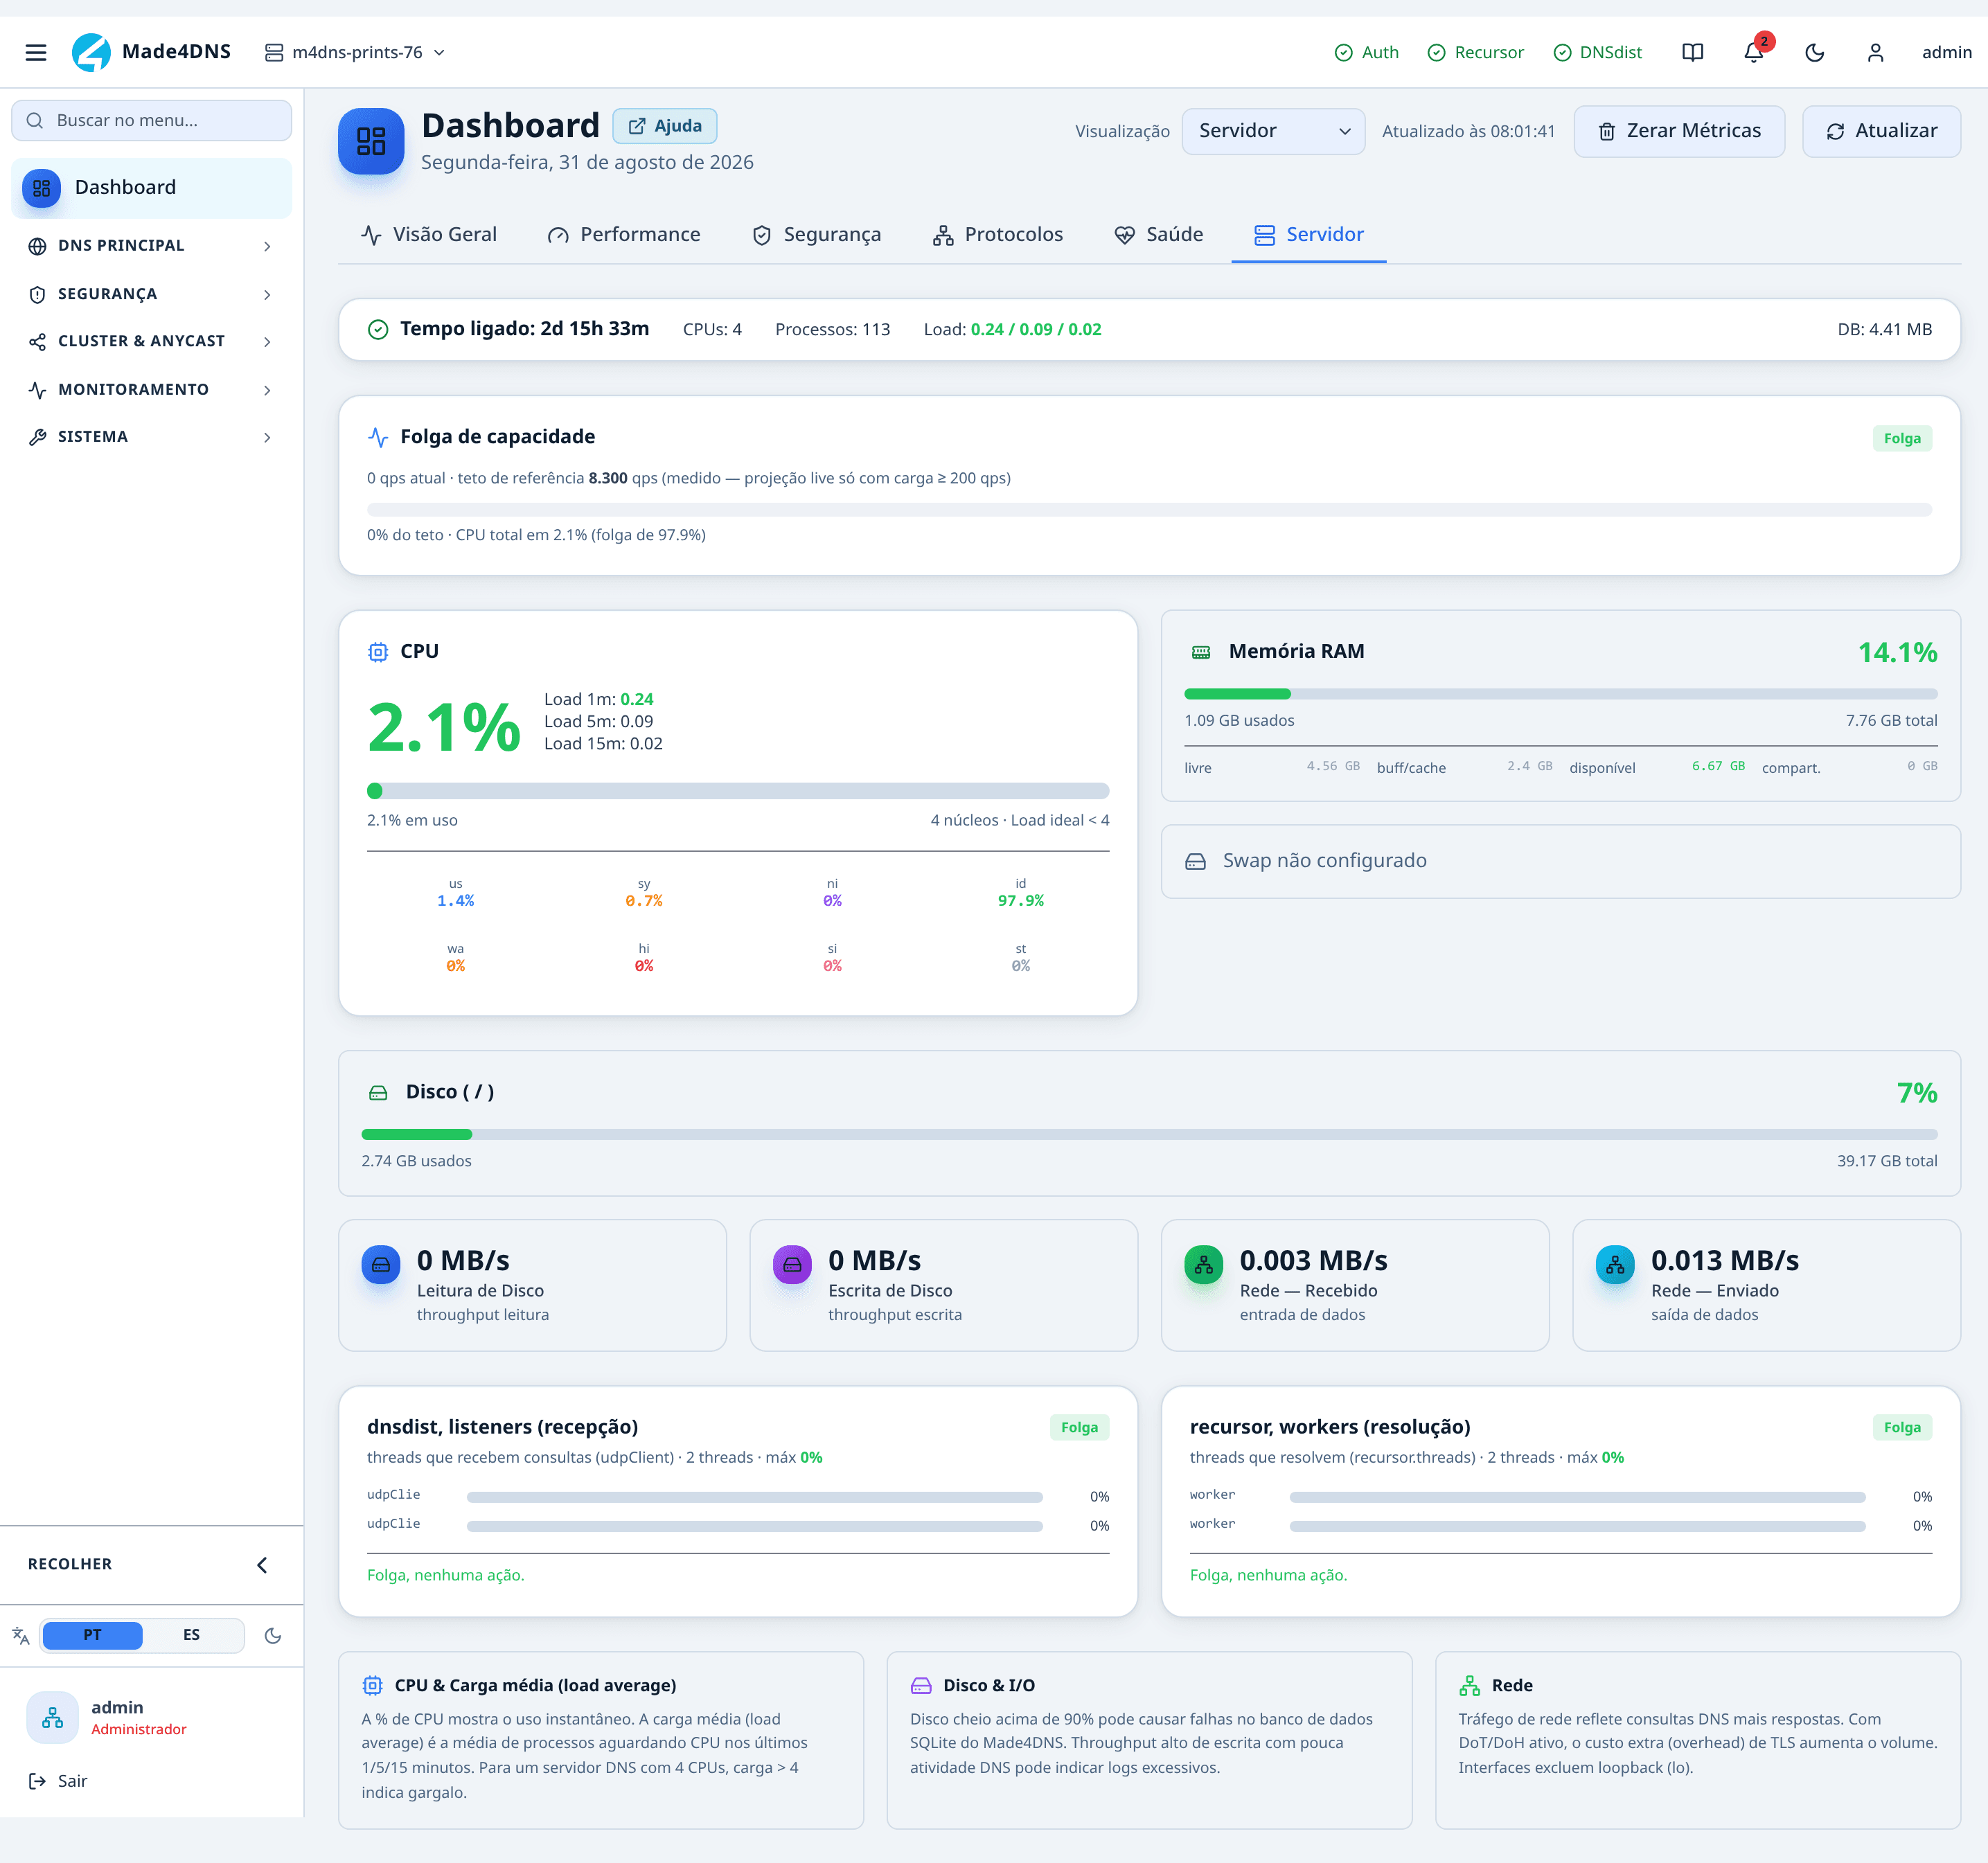Select the Servidor tab

[x=1309, y=235]
